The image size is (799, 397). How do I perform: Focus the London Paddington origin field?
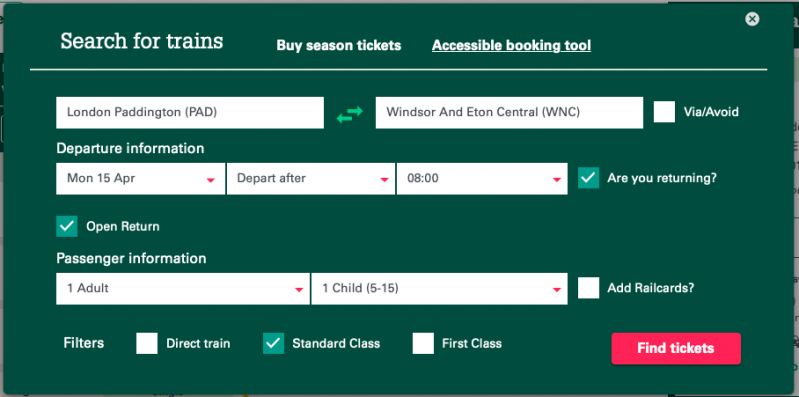(x=190, y=113)
